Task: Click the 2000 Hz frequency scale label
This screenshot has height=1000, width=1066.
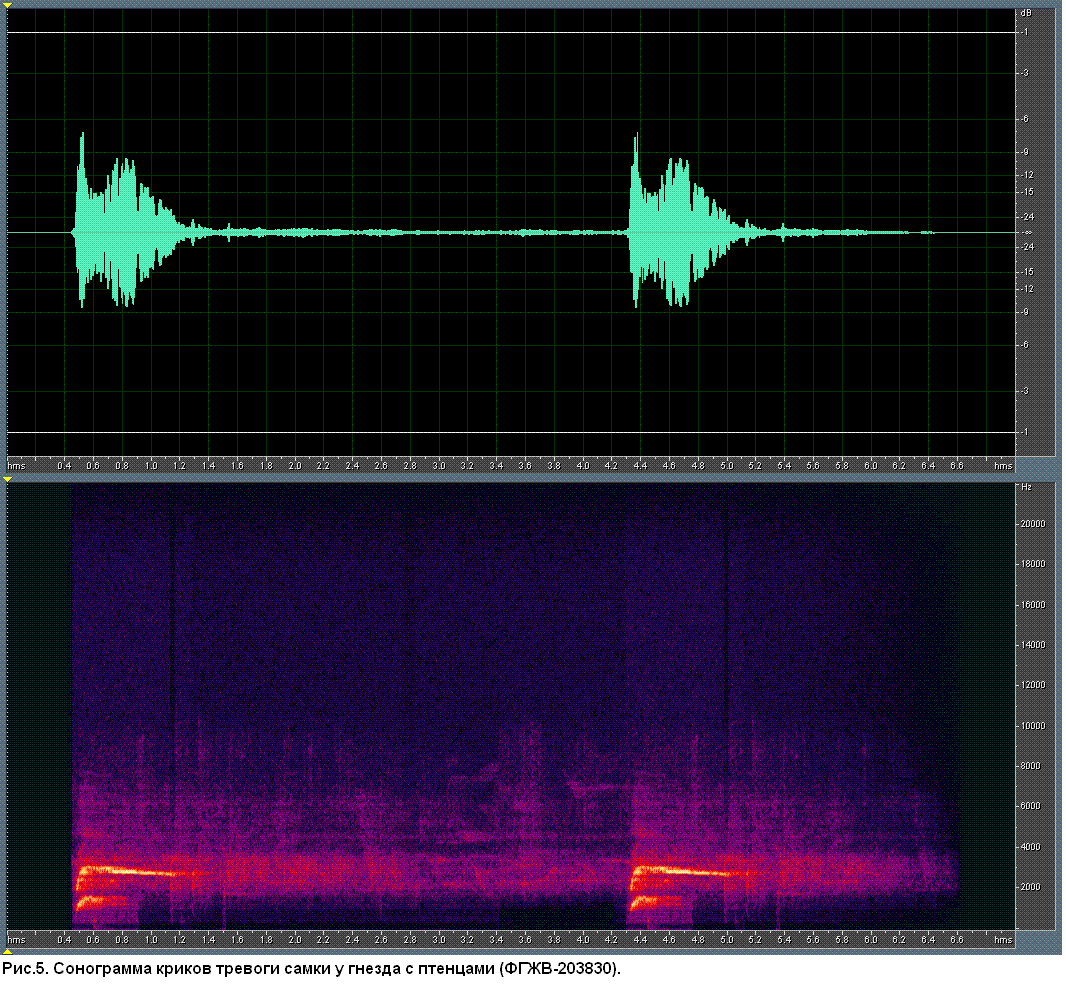Action: pos(1031,886)
